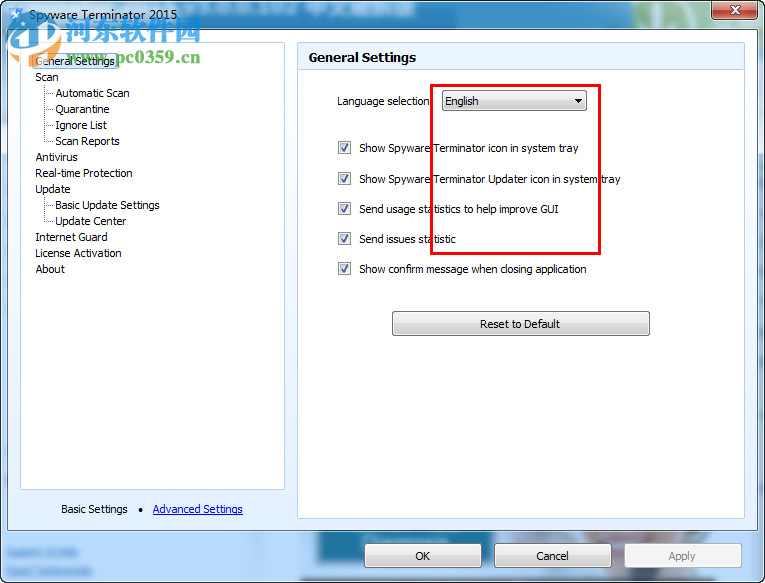Select Real-time Protection settings

(x=84, y=173)
